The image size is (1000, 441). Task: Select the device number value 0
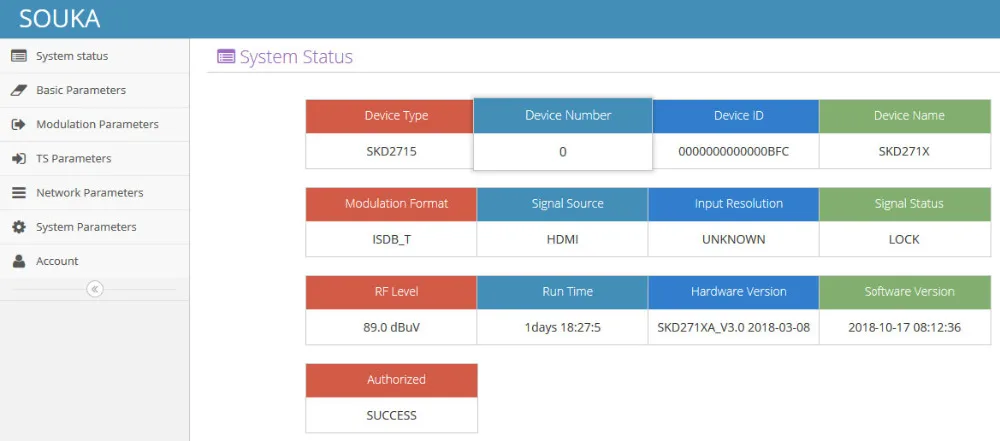coord(562,153)
